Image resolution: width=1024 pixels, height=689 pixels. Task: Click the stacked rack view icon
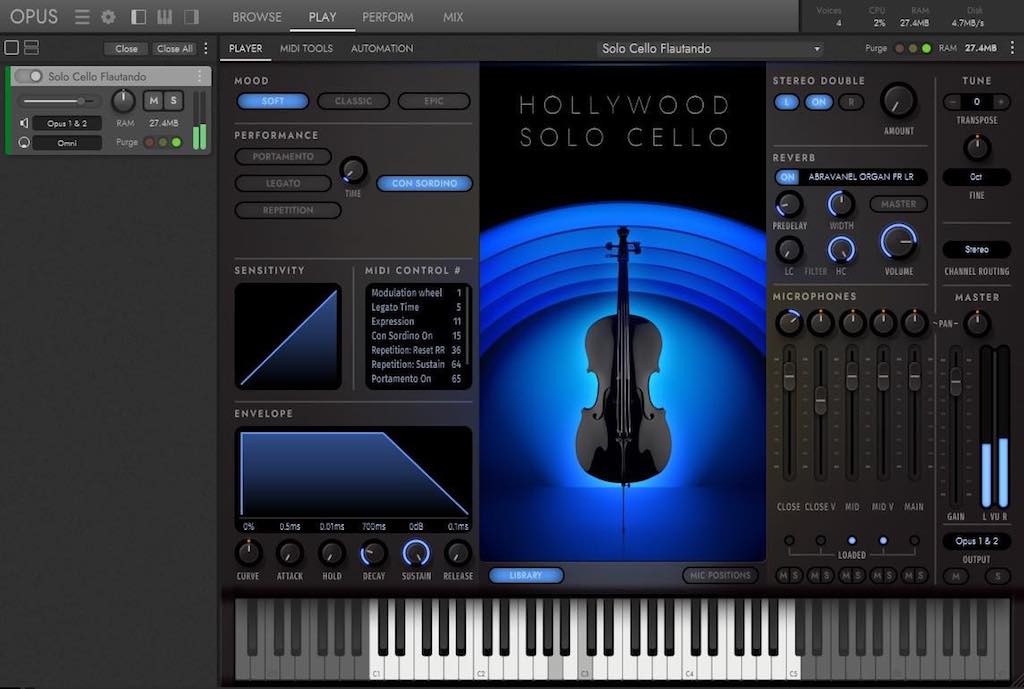(x=31, y=48)
